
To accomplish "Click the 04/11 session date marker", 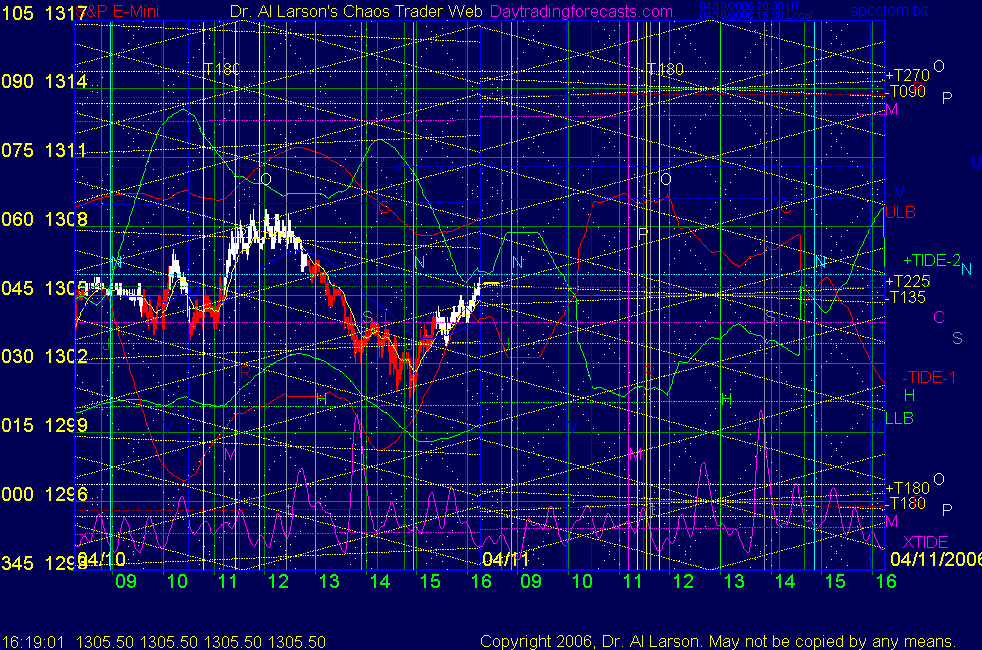I will 505,559.
